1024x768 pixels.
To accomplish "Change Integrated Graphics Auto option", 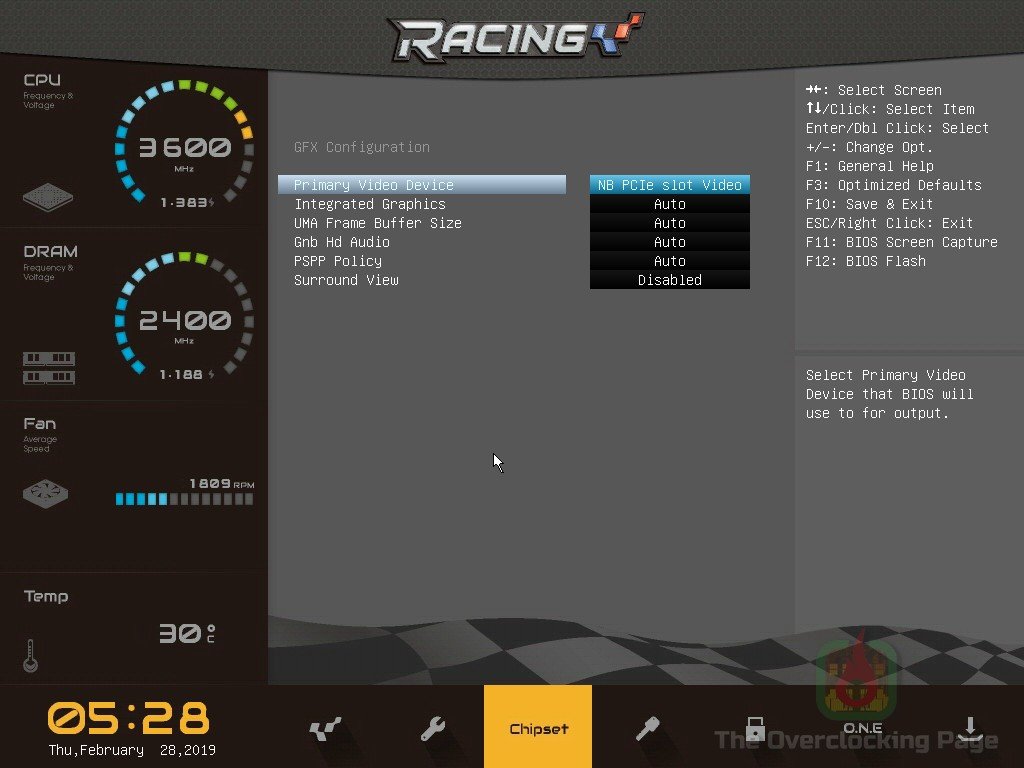I will [669, 204].
